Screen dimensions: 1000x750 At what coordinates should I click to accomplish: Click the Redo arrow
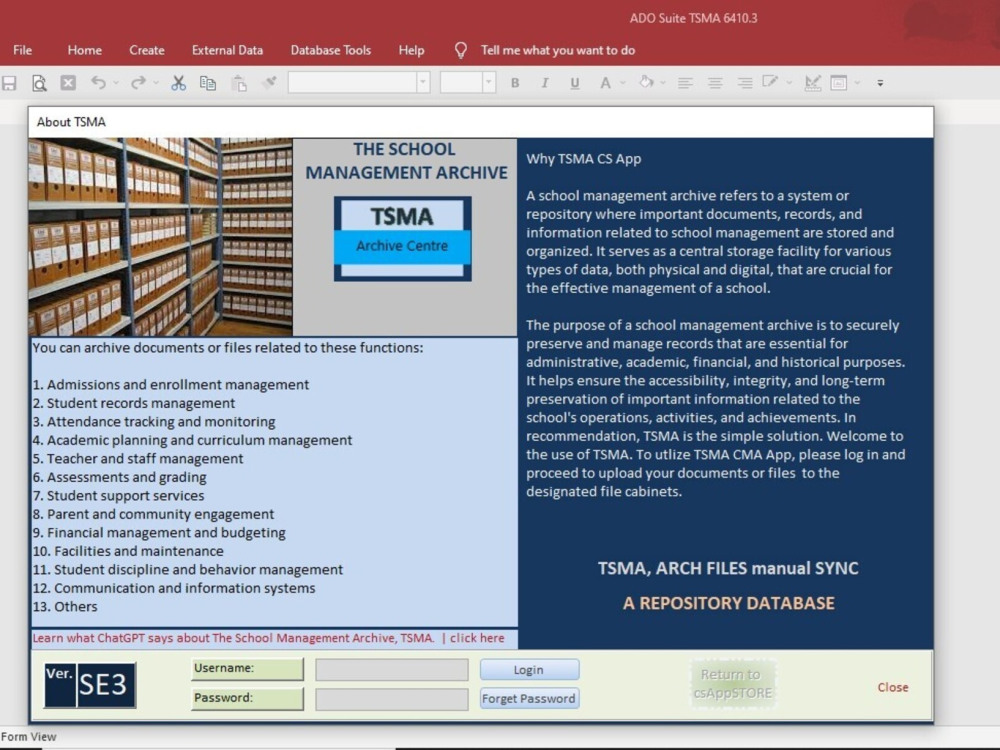(138, 82)
